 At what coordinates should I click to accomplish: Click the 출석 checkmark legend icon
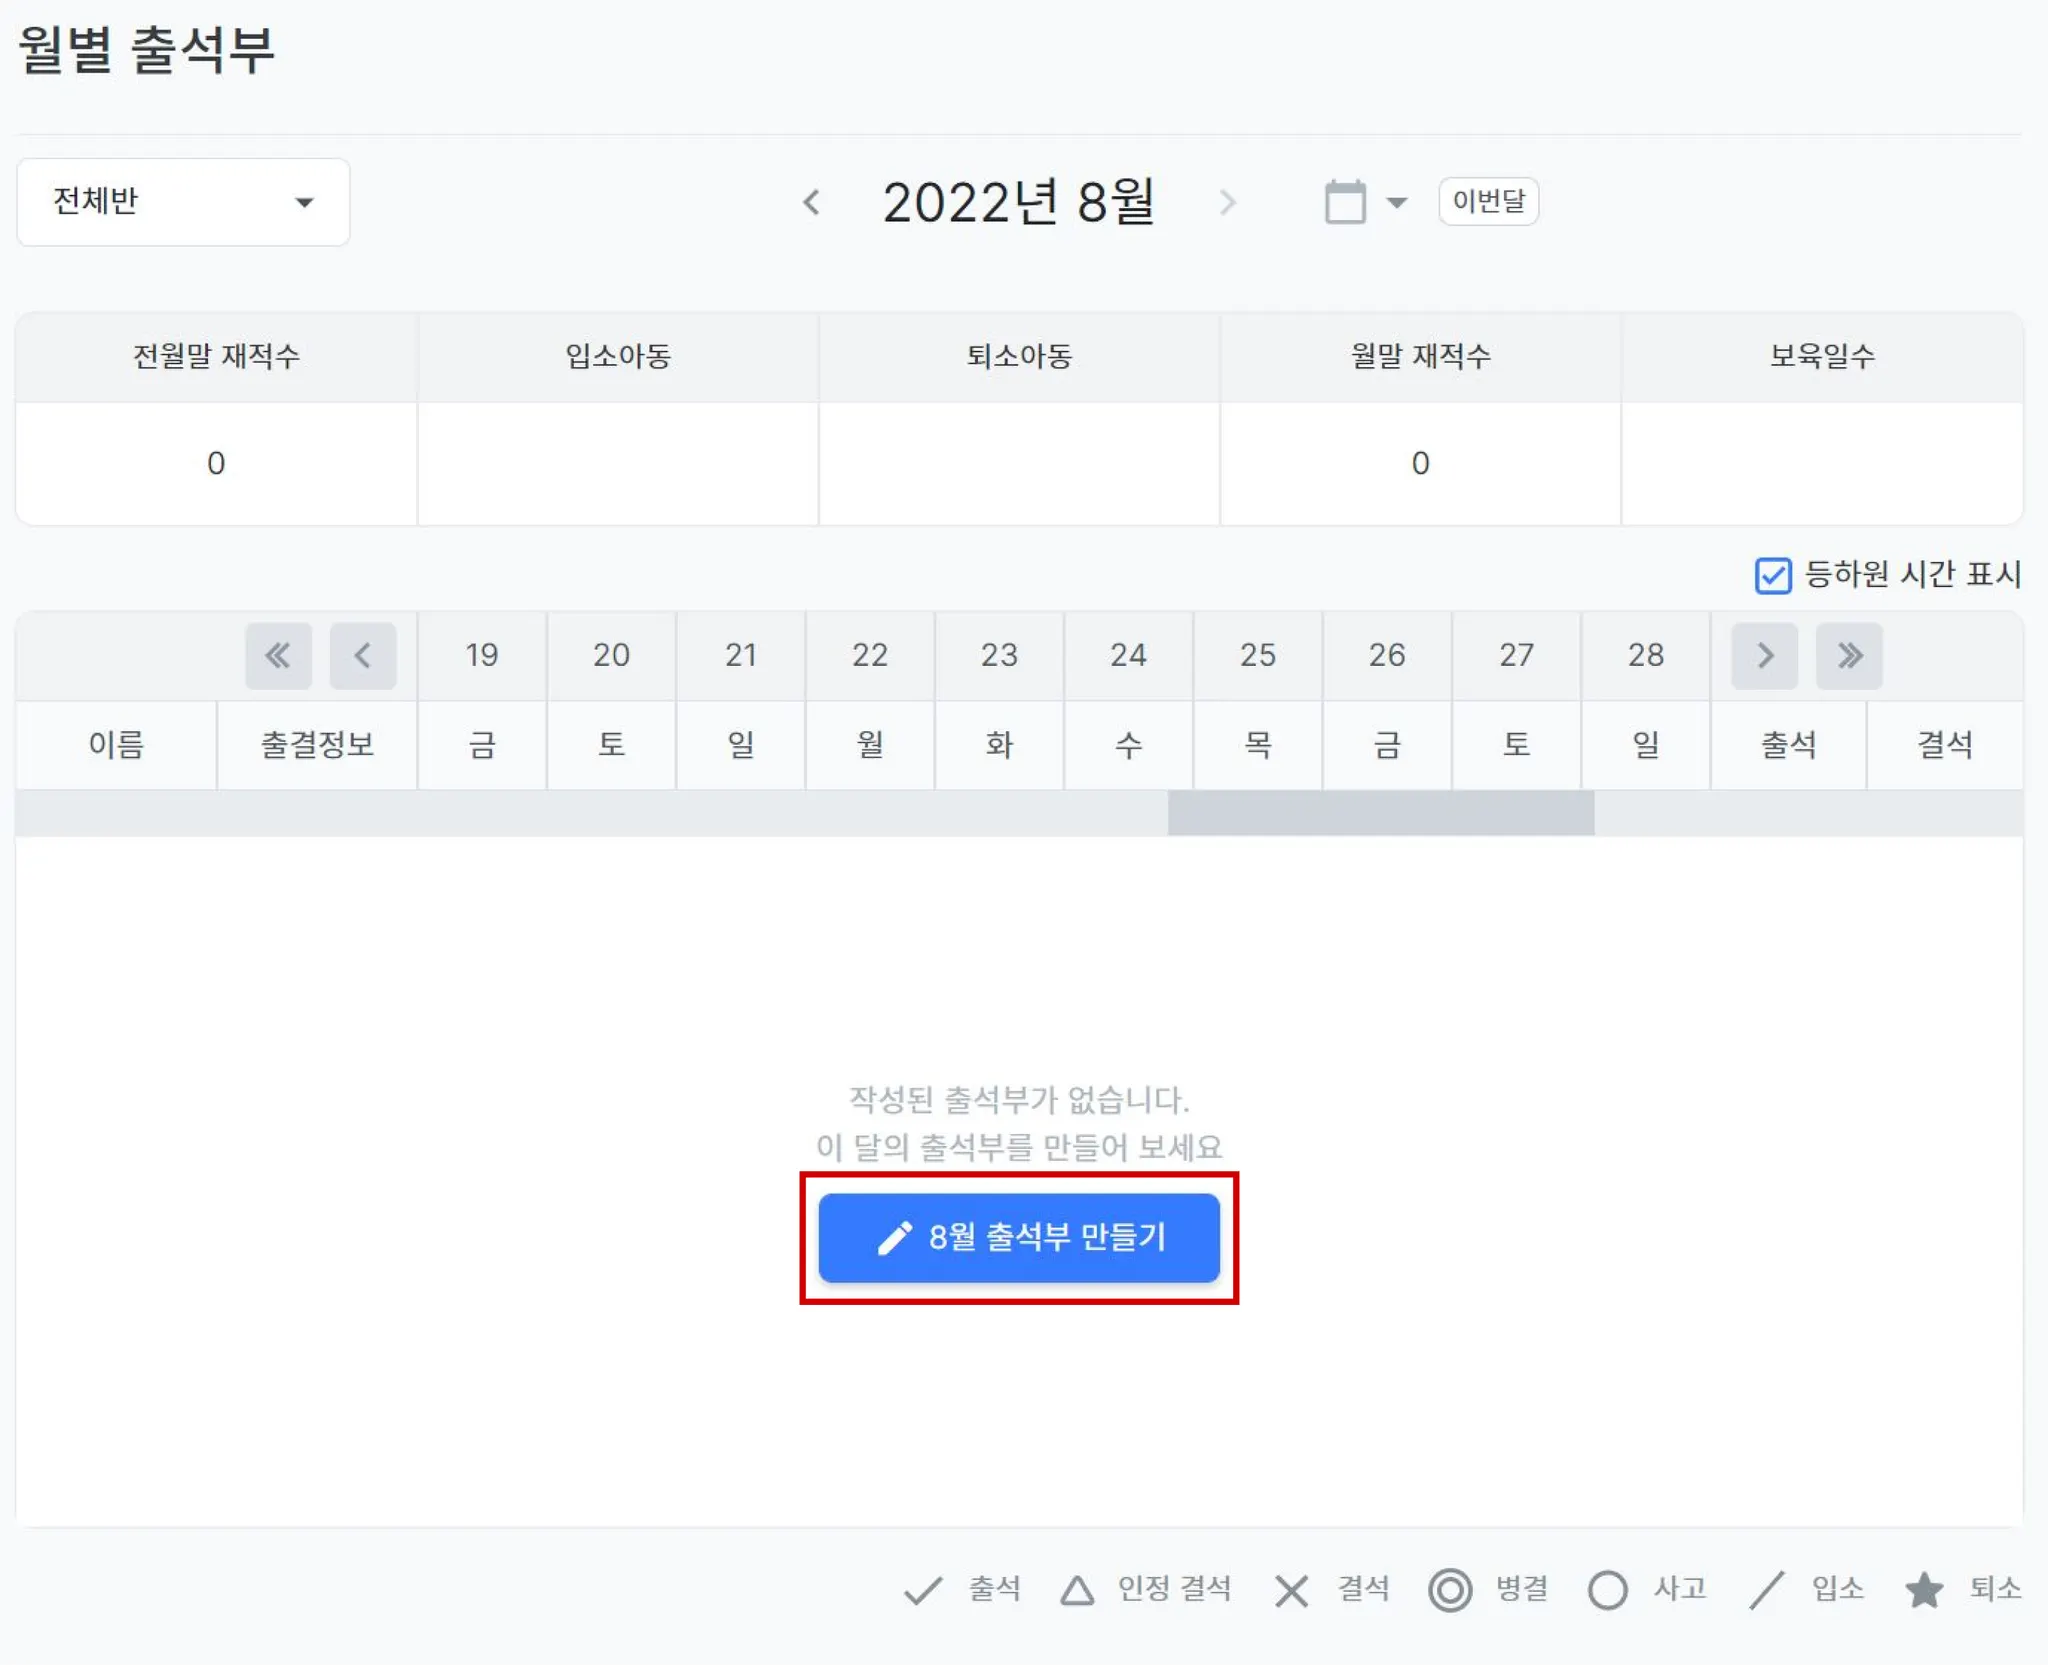(x=922, y=1589)
